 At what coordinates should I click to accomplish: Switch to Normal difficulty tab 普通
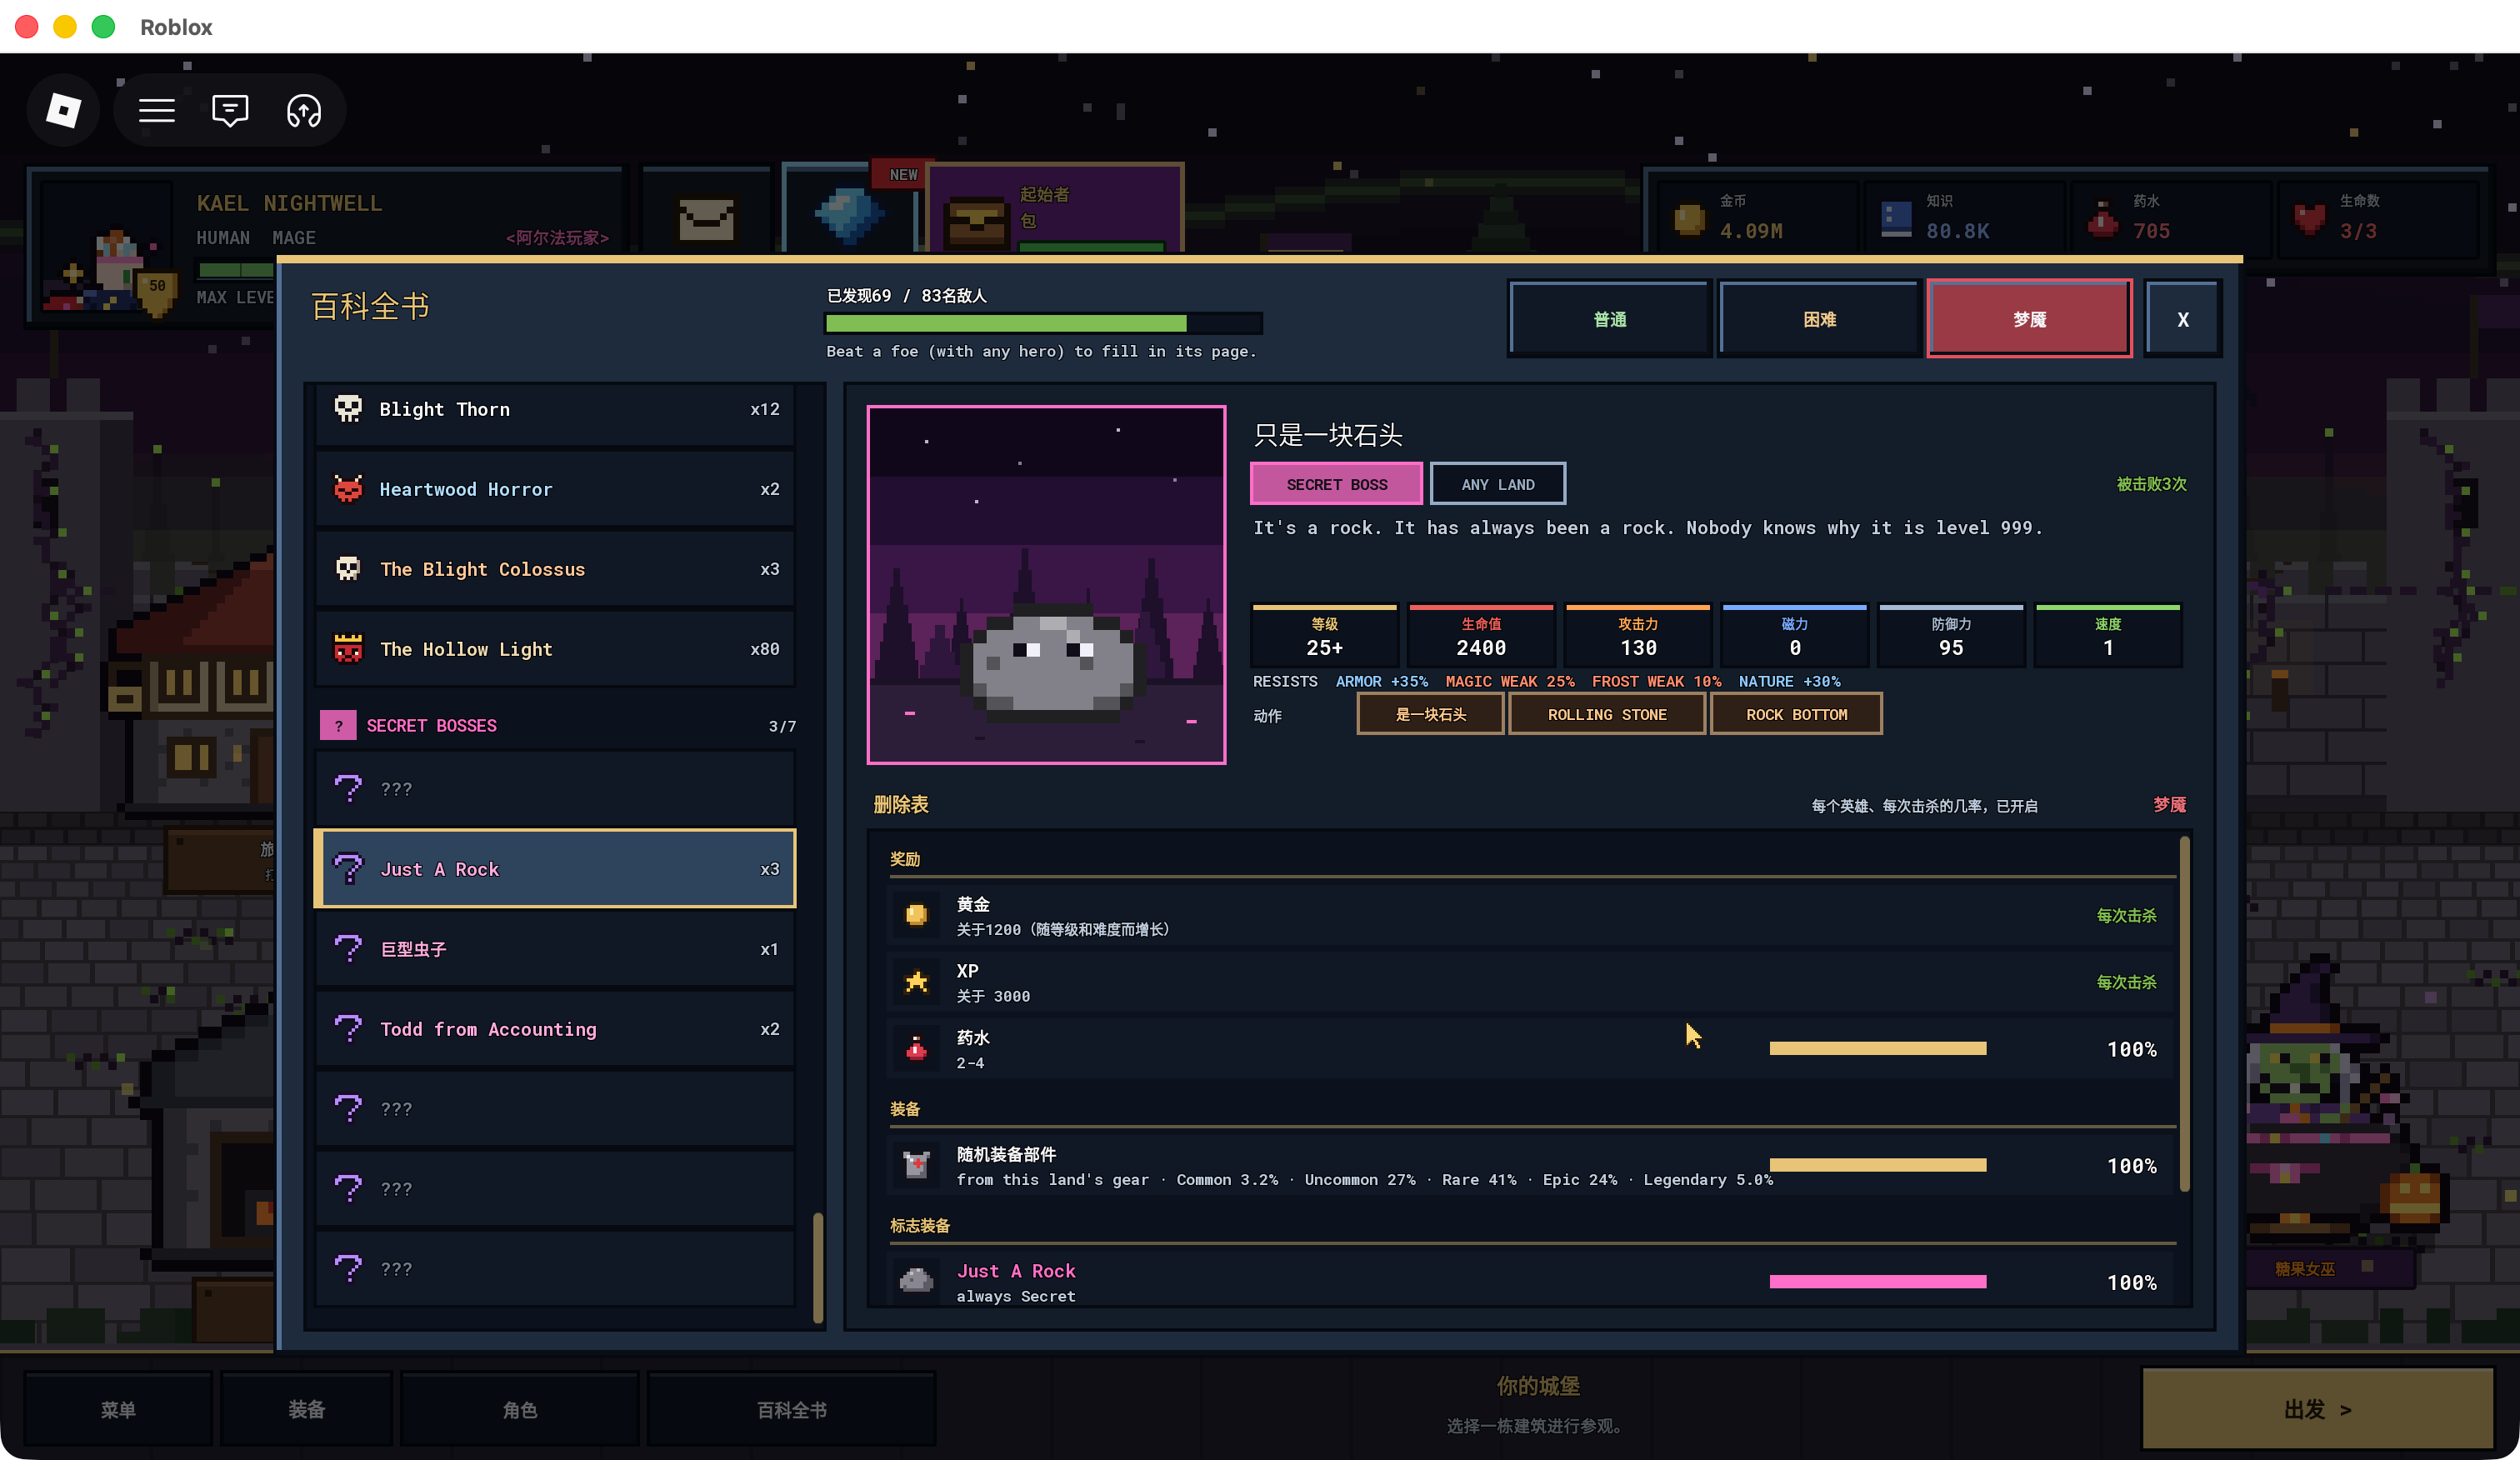point(1610,319)
